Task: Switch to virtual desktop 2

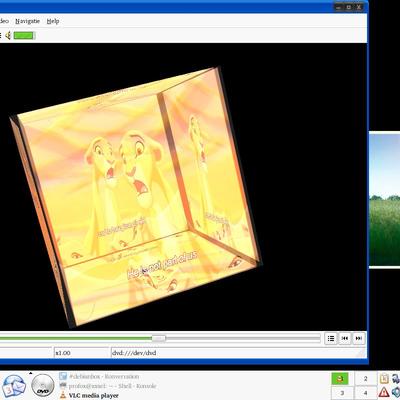Action: tap(365, 379)
